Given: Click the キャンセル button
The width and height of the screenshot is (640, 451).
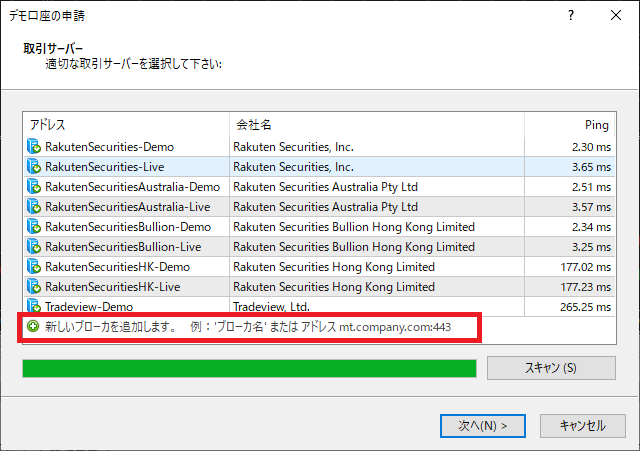Looking at the screenshot, I should [x=582, y=426].
